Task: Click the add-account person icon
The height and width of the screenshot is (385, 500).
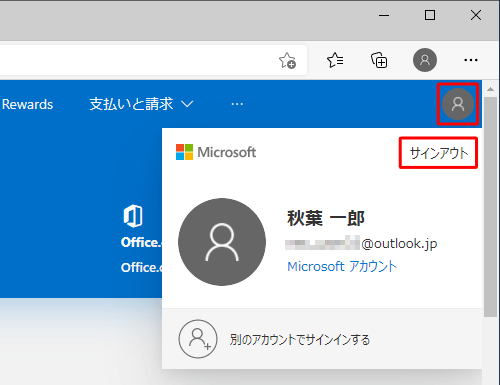Action: click(198, 339)
